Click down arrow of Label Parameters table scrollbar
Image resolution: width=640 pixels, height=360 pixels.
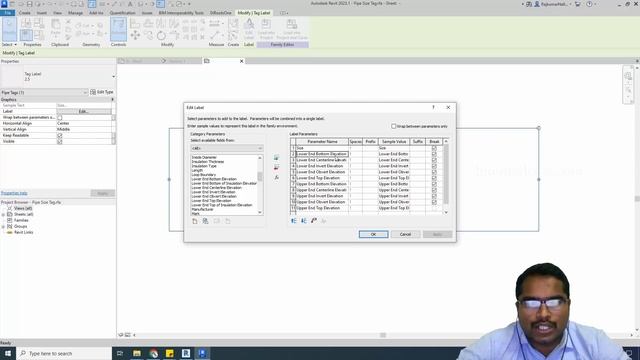pos(446,213)
